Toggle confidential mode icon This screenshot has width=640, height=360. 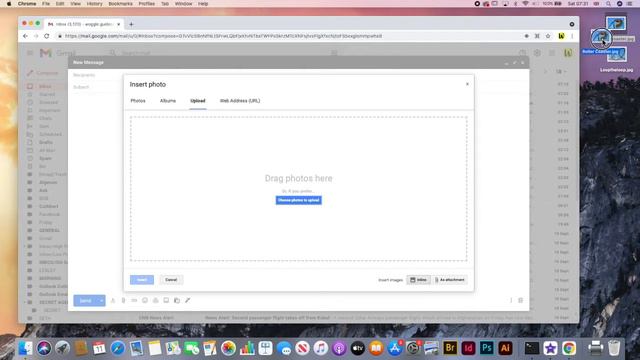(177, 300)
